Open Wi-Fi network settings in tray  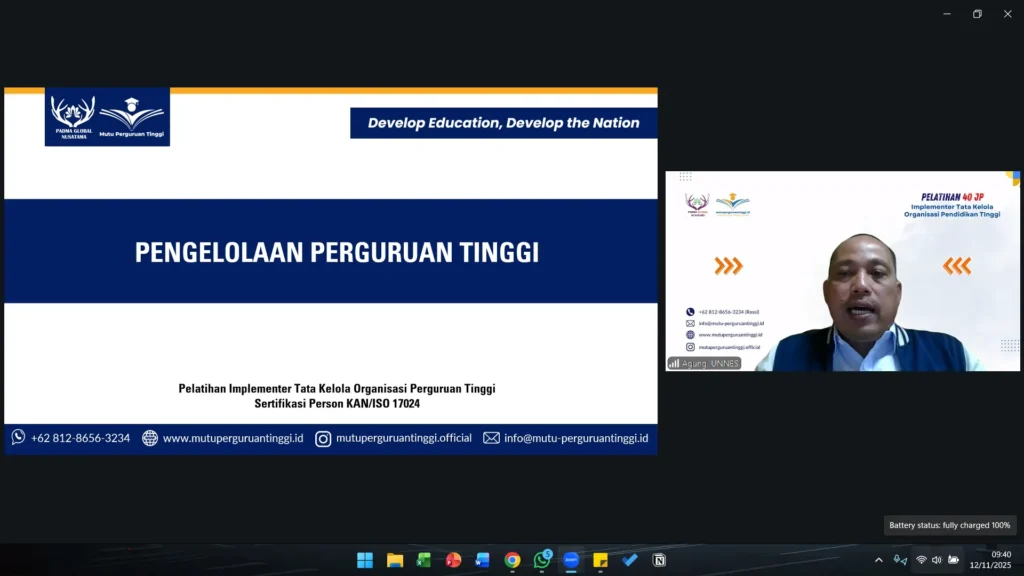pyautogui.click(x=921, y=560)
